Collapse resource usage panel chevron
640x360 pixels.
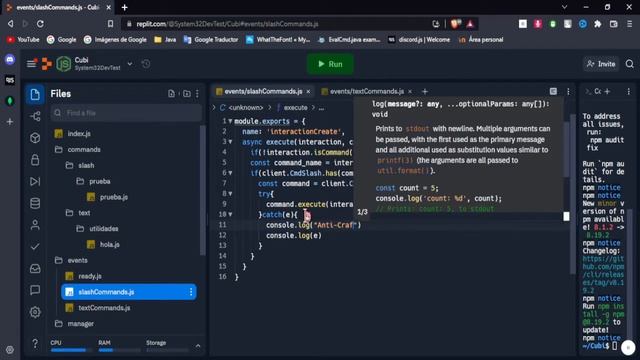[198, 346]
